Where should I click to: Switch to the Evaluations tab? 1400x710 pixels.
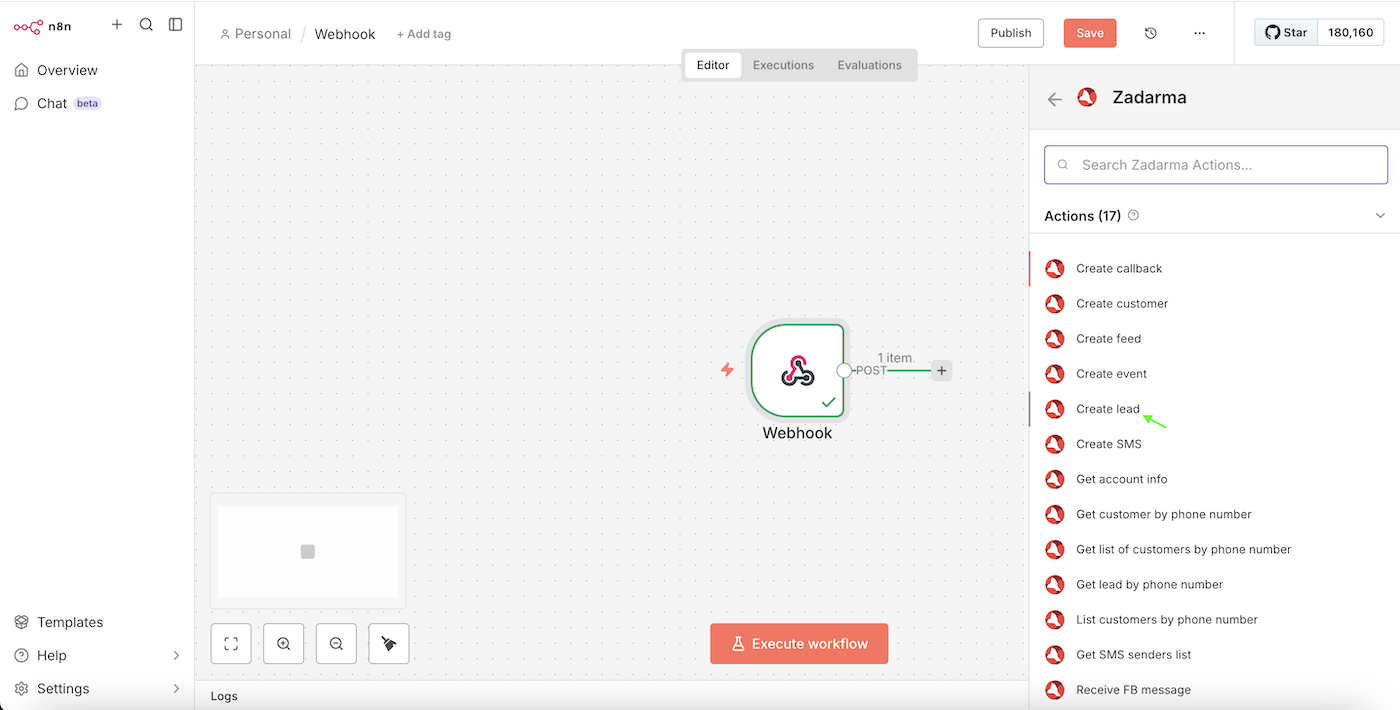coord(869,65)
